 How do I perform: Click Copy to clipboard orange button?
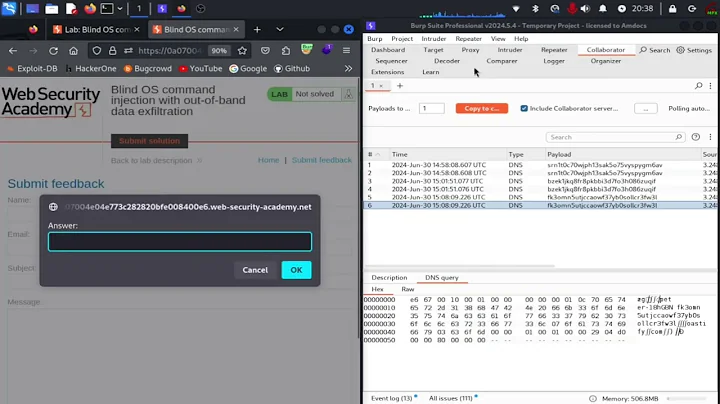pos(482,108)
